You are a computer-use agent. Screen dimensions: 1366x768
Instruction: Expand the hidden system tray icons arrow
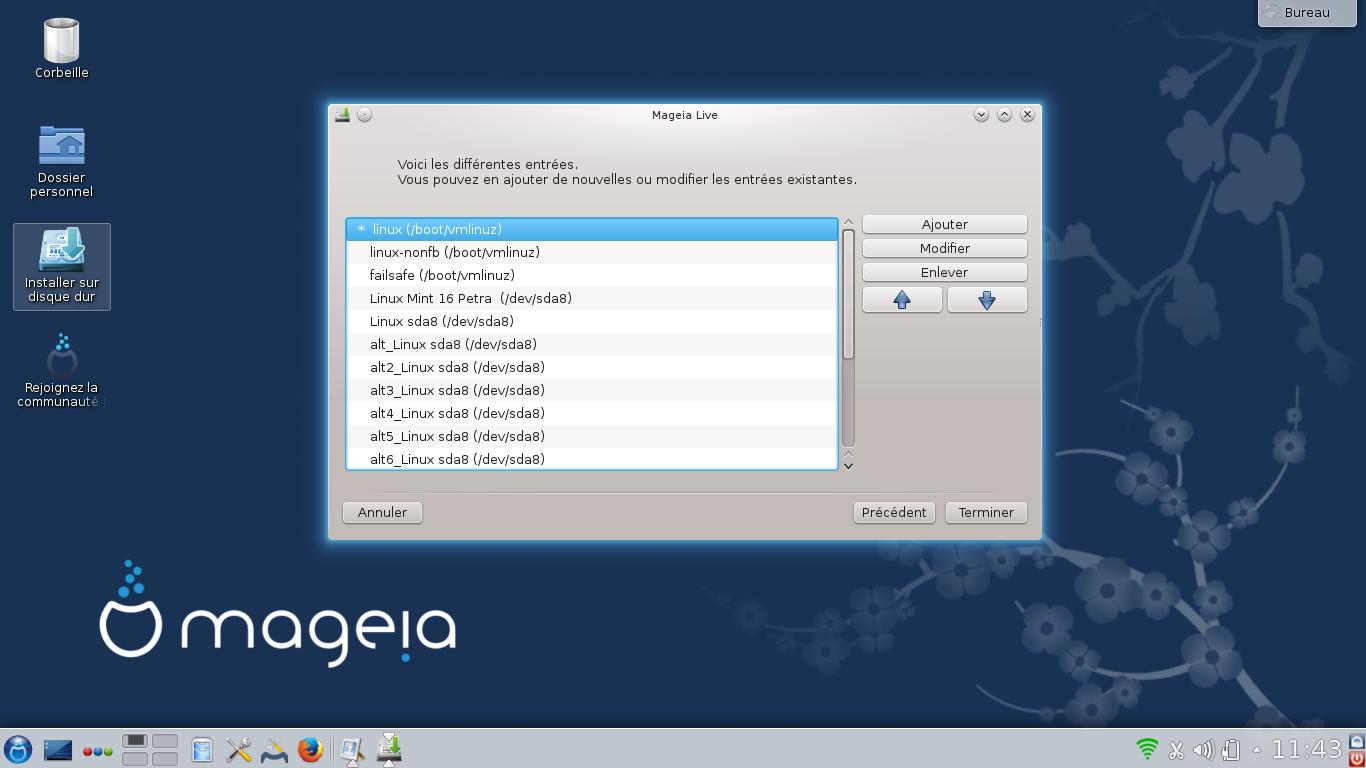[x=1257, y=750]
